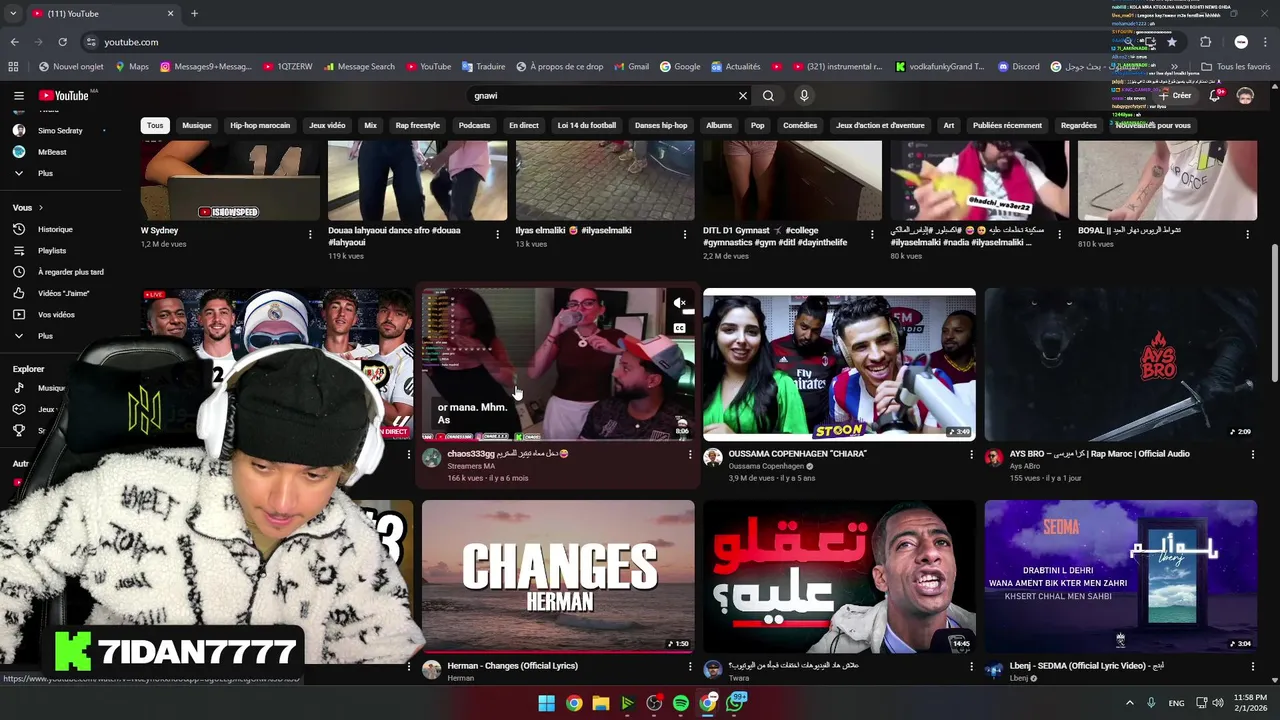Close the (111) YouTube tab
The height and width of the screenshot is (720, 1280).
click(170, 14)
